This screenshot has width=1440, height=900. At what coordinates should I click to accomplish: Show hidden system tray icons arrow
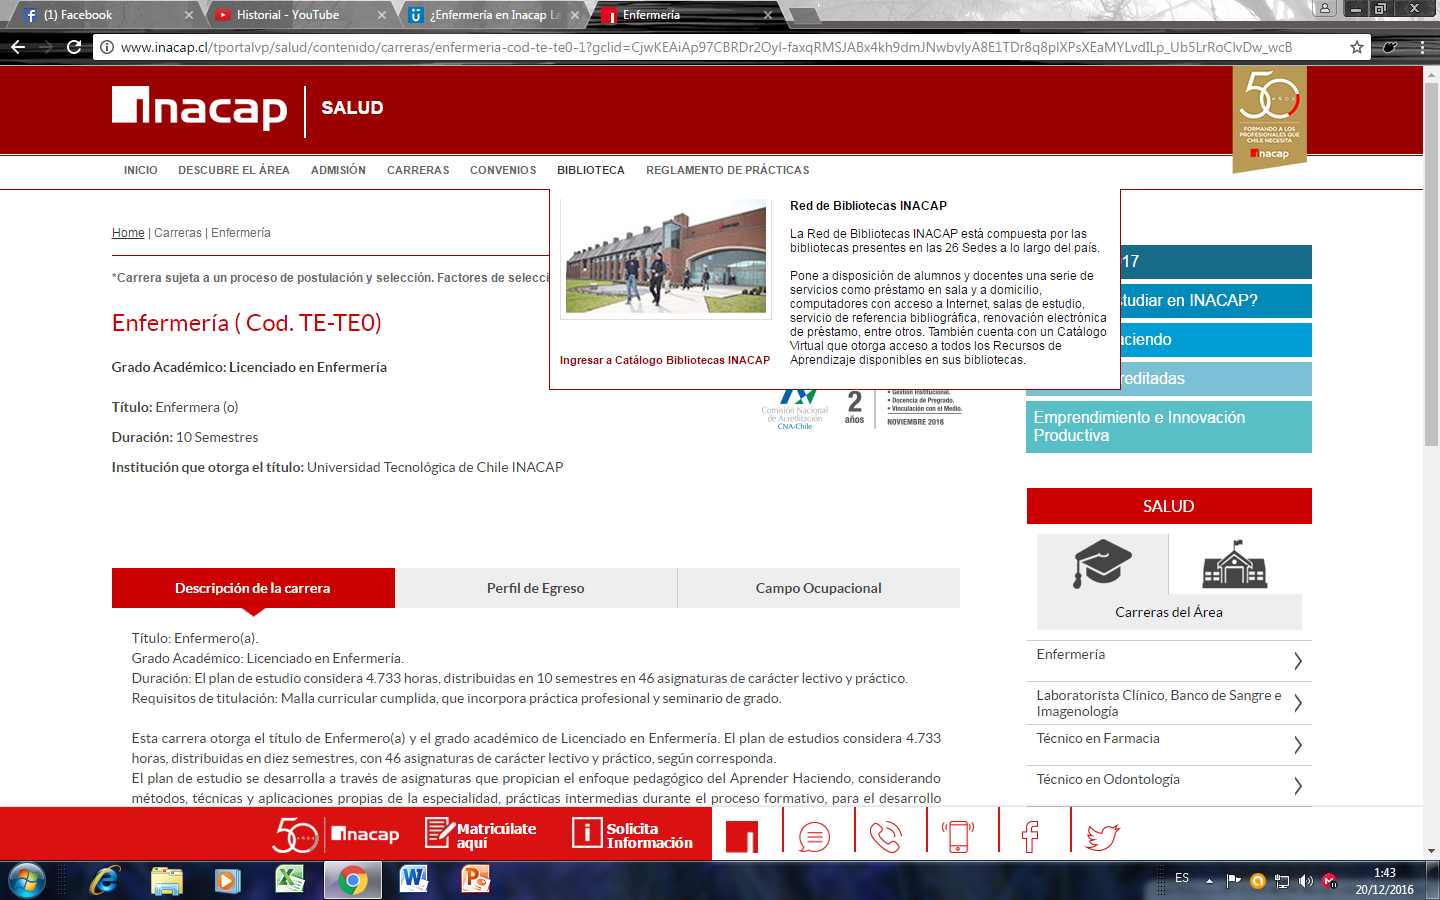pyautogui.click(x=1209, y=881)
